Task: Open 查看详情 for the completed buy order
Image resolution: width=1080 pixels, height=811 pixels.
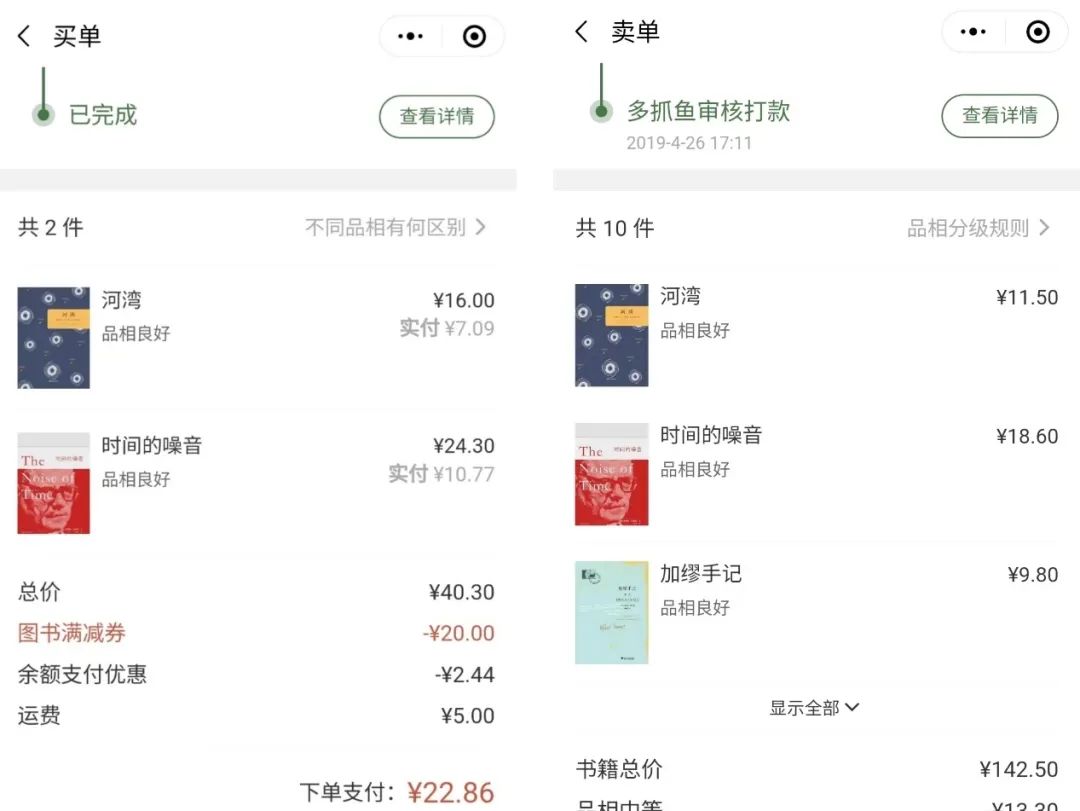Action: (x=437, y=116)
